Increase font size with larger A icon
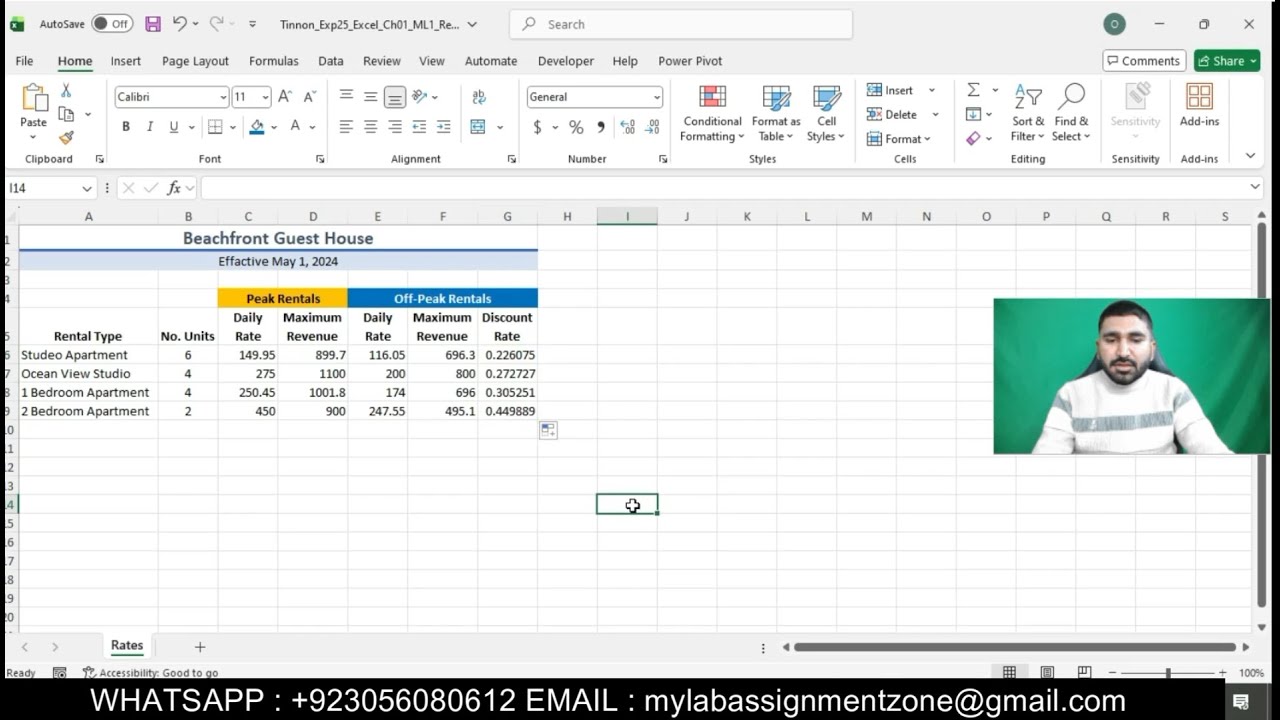 tap(285, 97)
